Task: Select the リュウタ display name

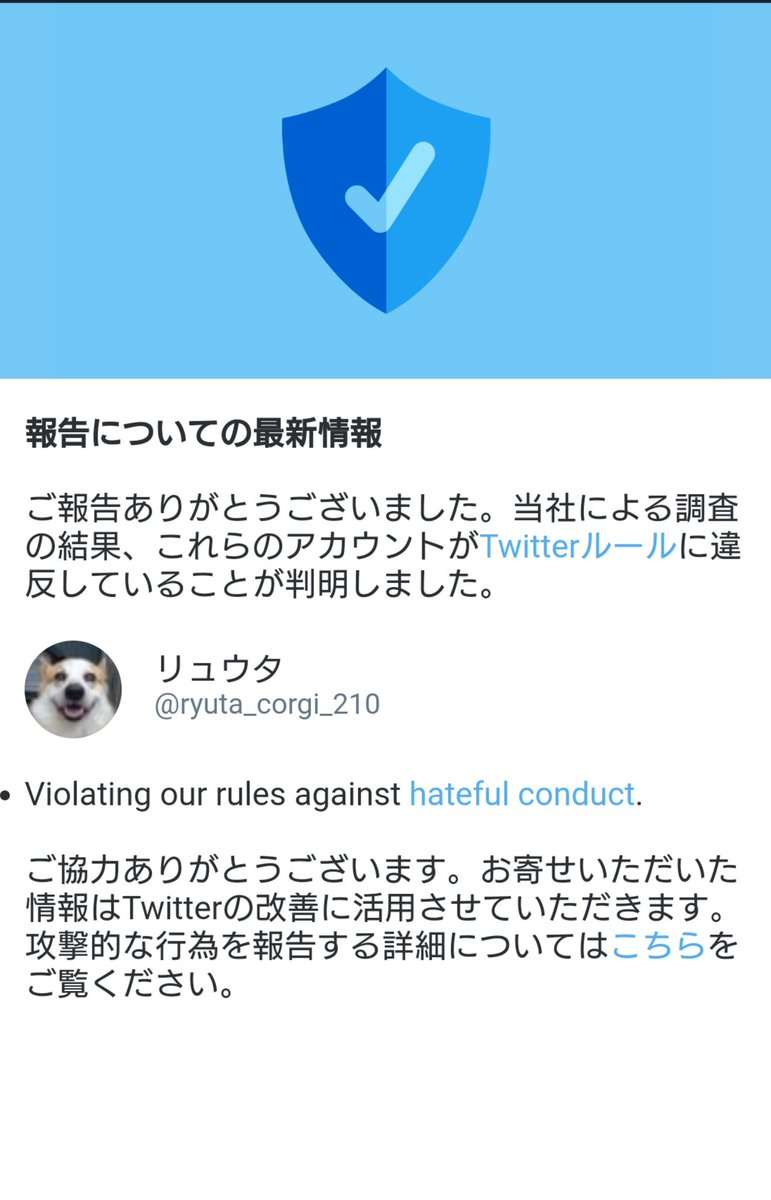Action: [x=219, y=668]
